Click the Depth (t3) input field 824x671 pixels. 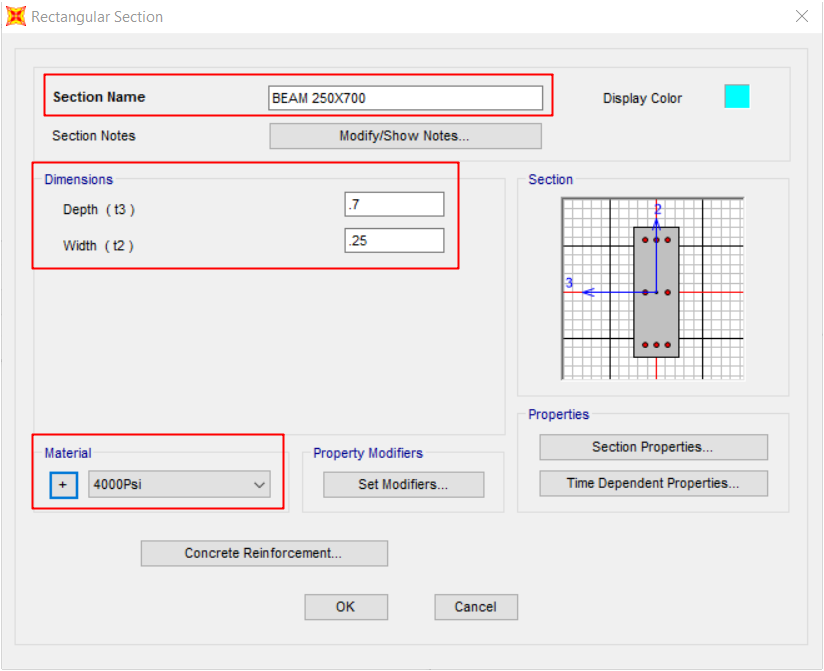394,204
